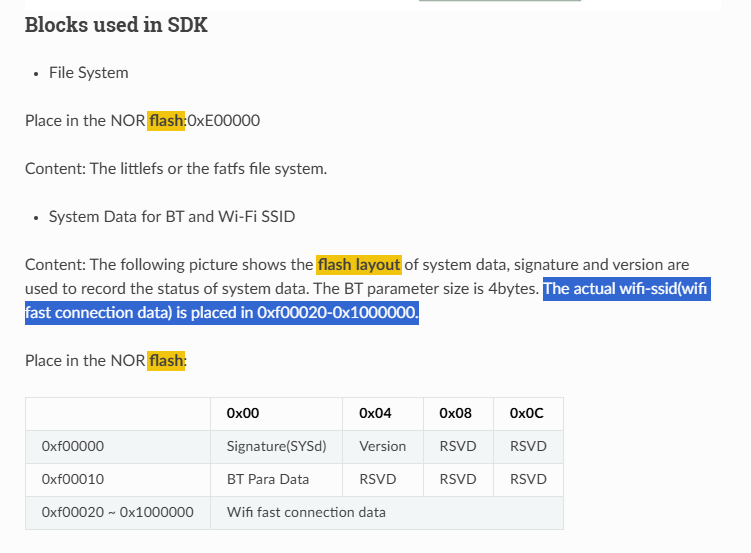
Task: Click the '0xf00020 ~ 0x1000000' cell
Action: (x=118, y=512)
